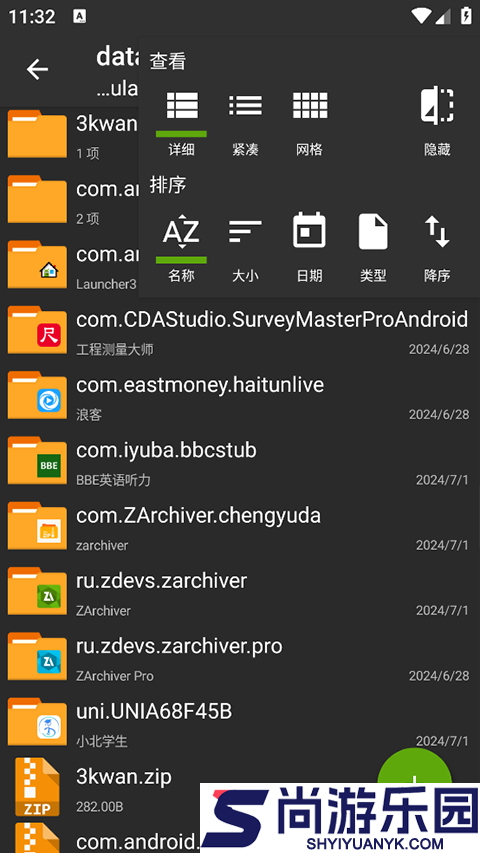Click the 小北学生 subtitle text
Image resolution: width=480 pixels, height=853 pixels.
coord(102,741)
